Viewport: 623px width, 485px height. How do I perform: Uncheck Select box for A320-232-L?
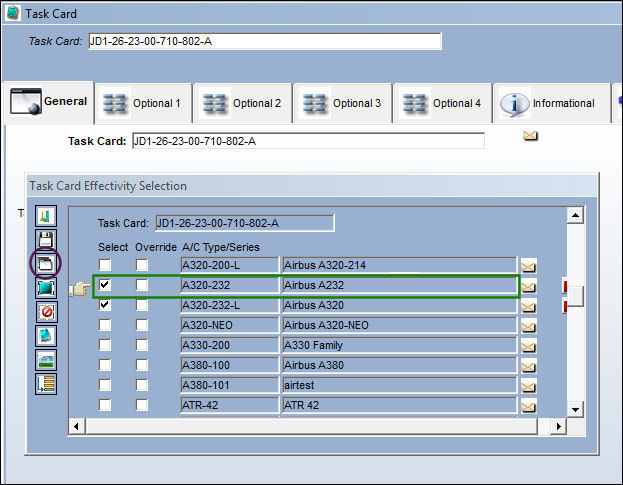105,305
